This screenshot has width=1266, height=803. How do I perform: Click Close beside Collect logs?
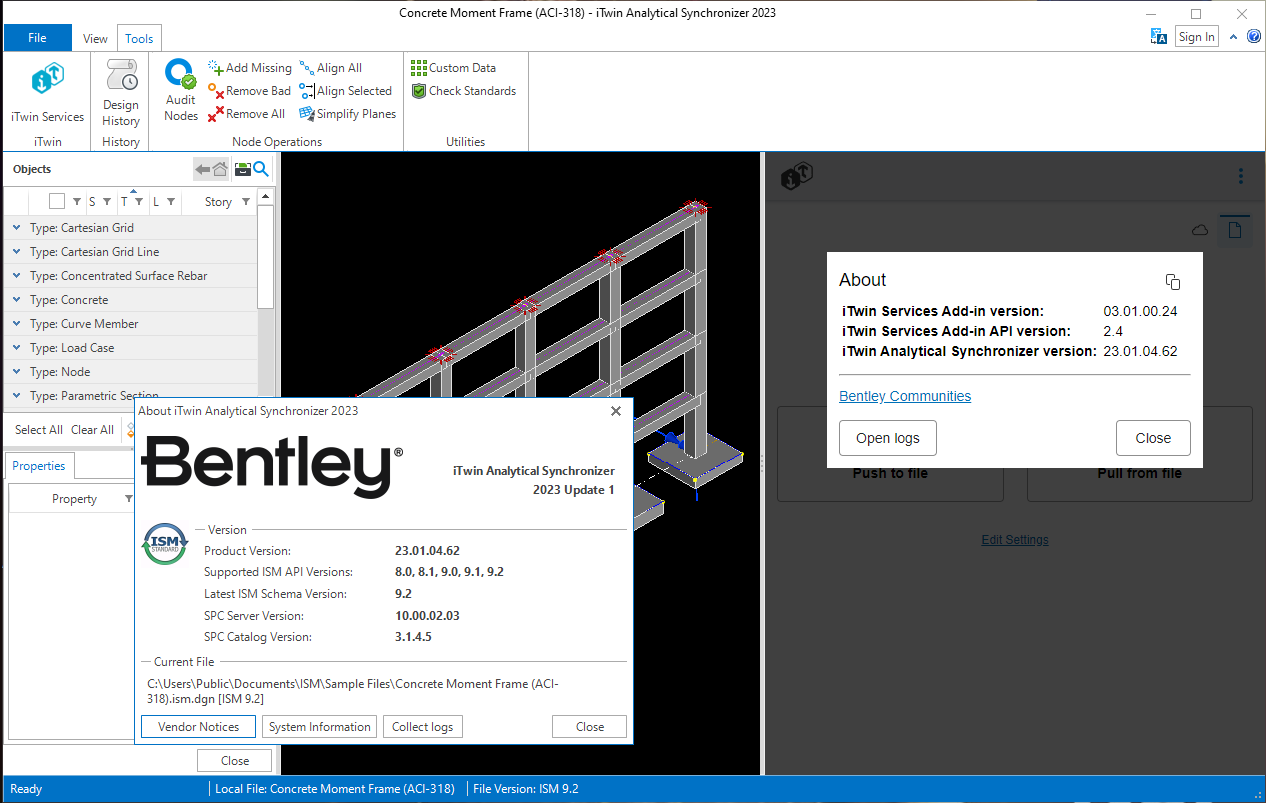coord(590,727)
